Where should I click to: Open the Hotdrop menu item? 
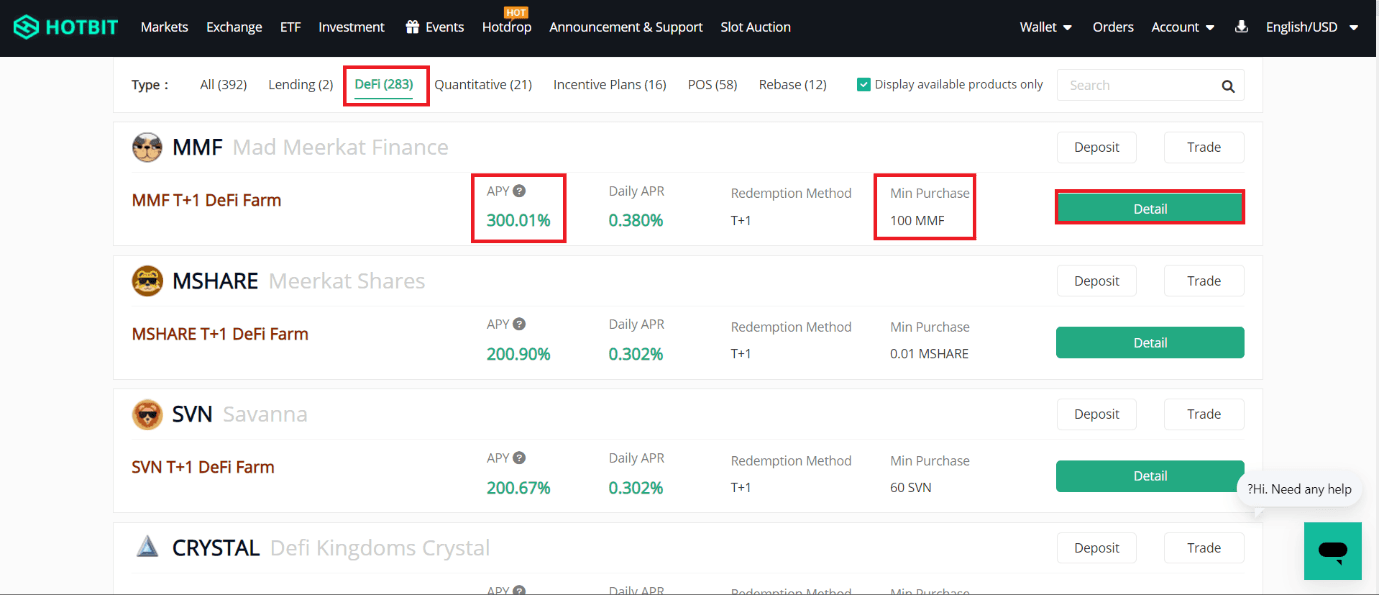click(507, 27)
